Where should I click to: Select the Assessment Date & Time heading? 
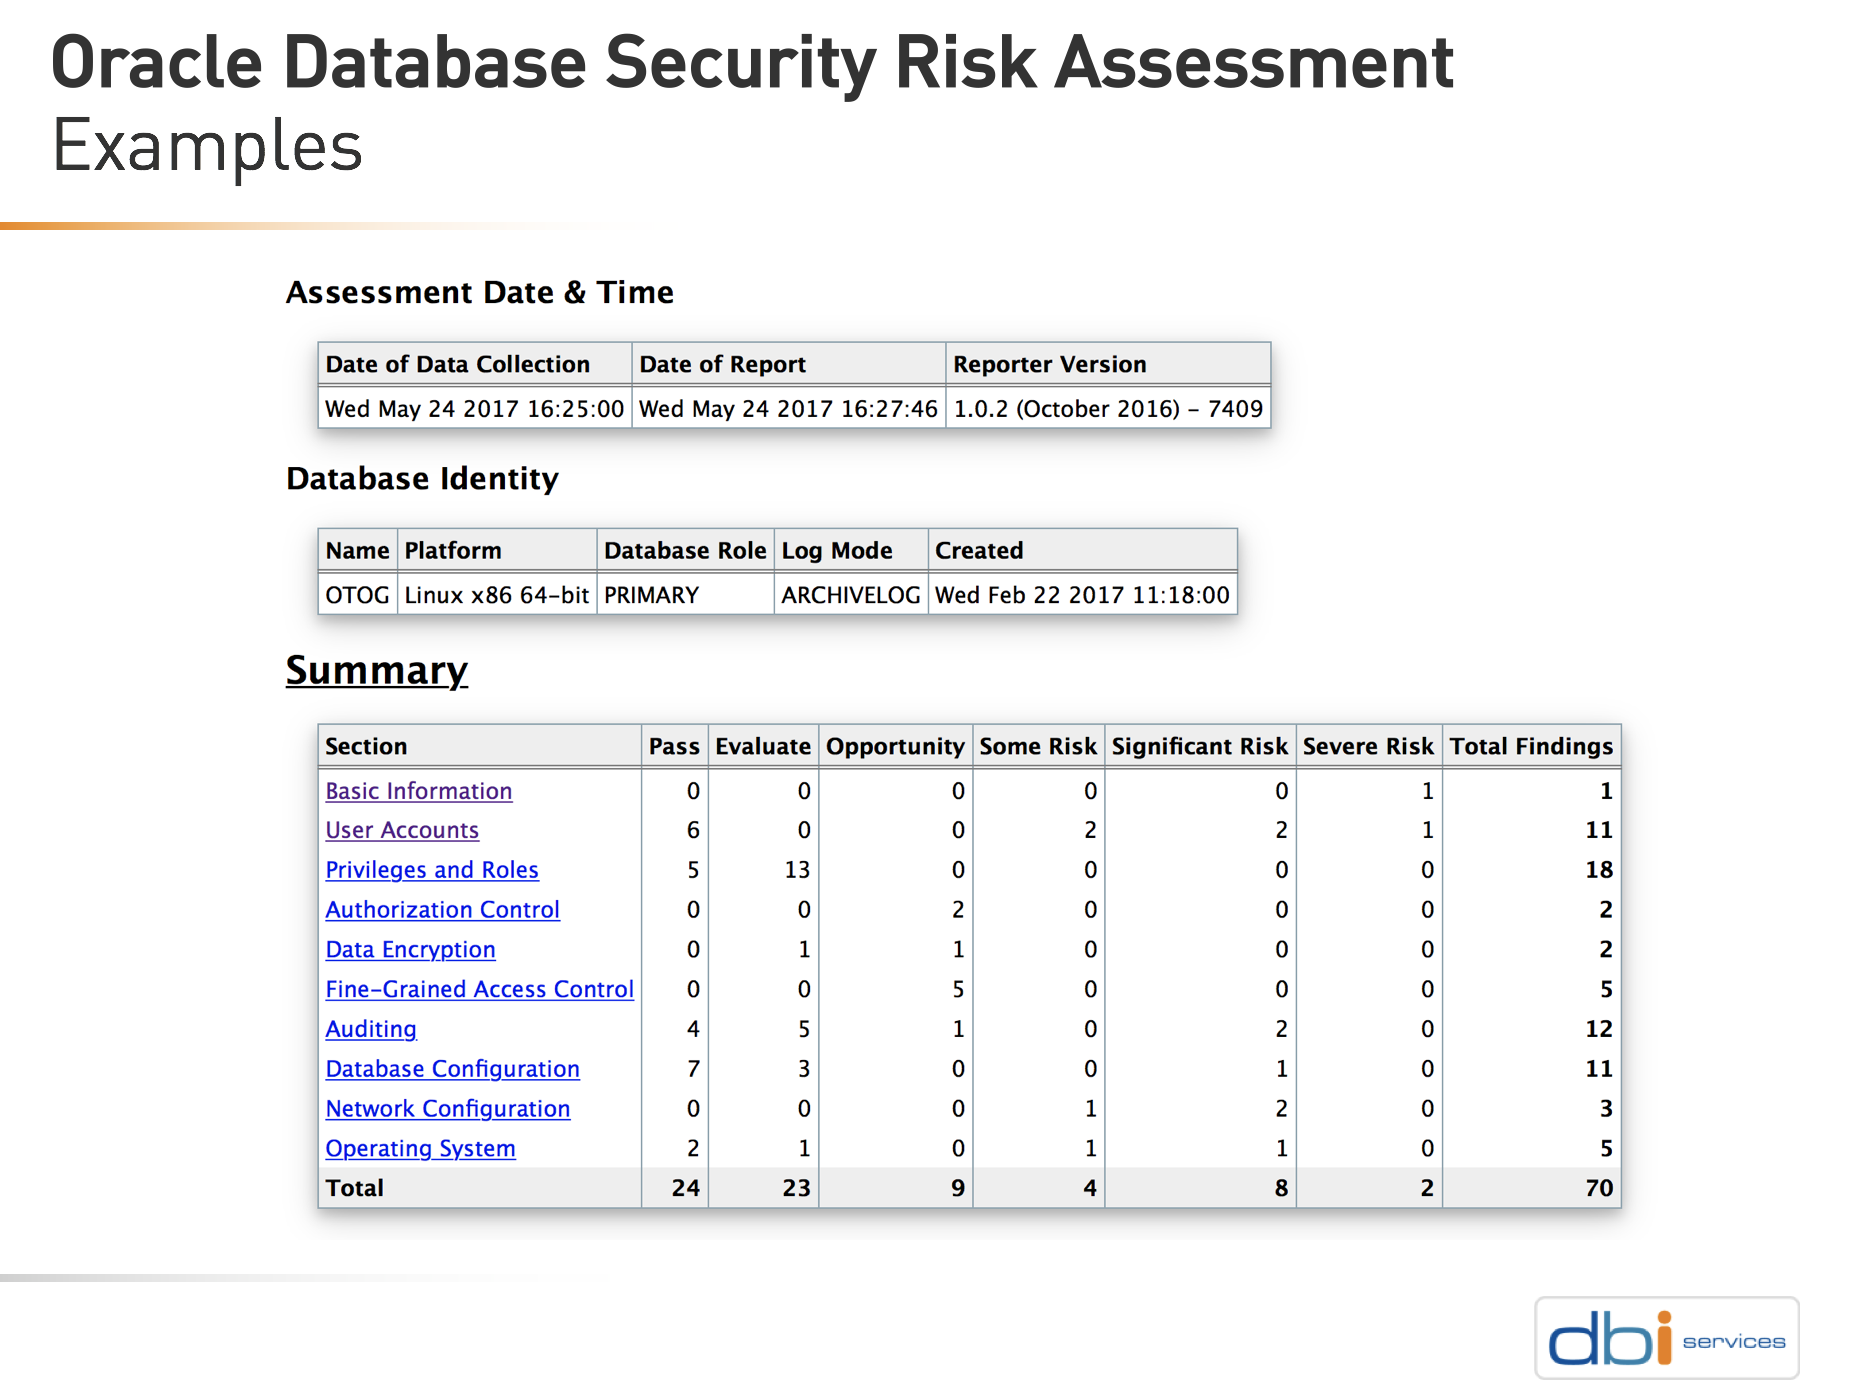480,292
